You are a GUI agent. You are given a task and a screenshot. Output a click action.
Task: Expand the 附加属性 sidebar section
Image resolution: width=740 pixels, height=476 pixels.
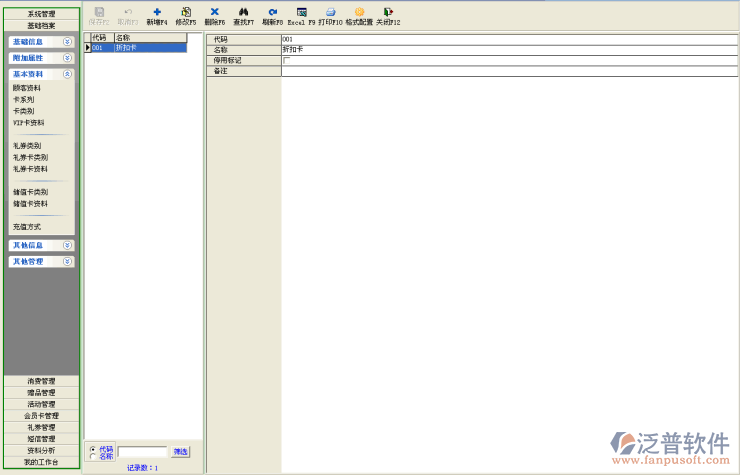point(67,58)
